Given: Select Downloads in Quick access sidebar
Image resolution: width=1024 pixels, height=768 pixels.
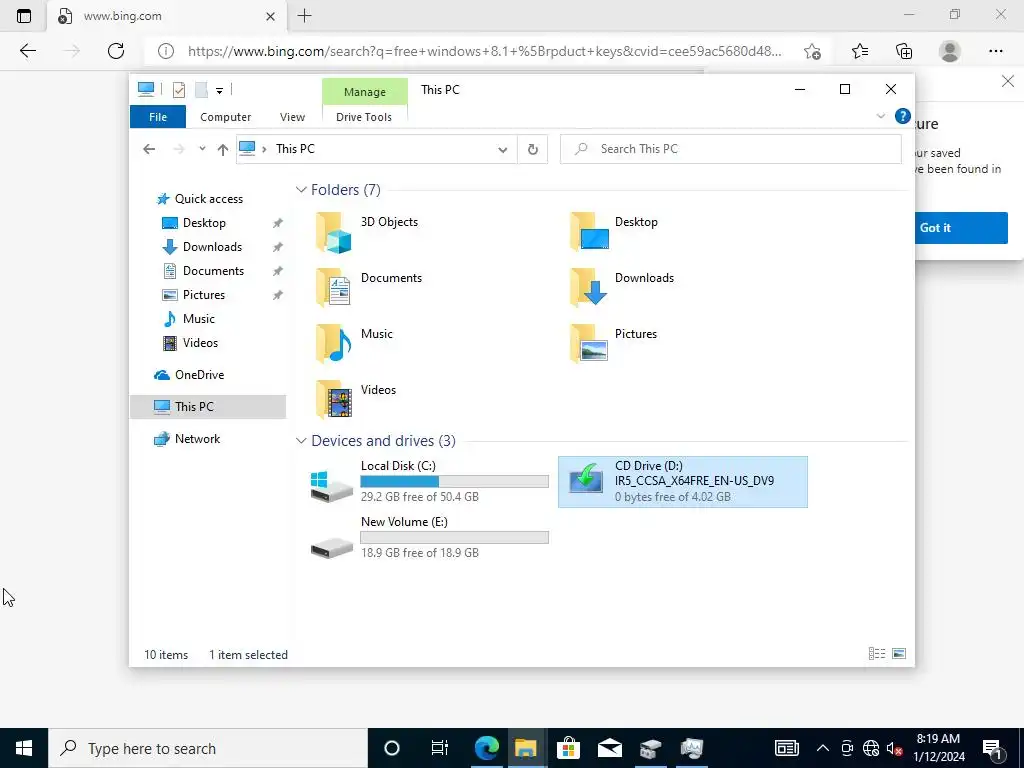Looking at the screenshot, I should (x=212, y=247).
